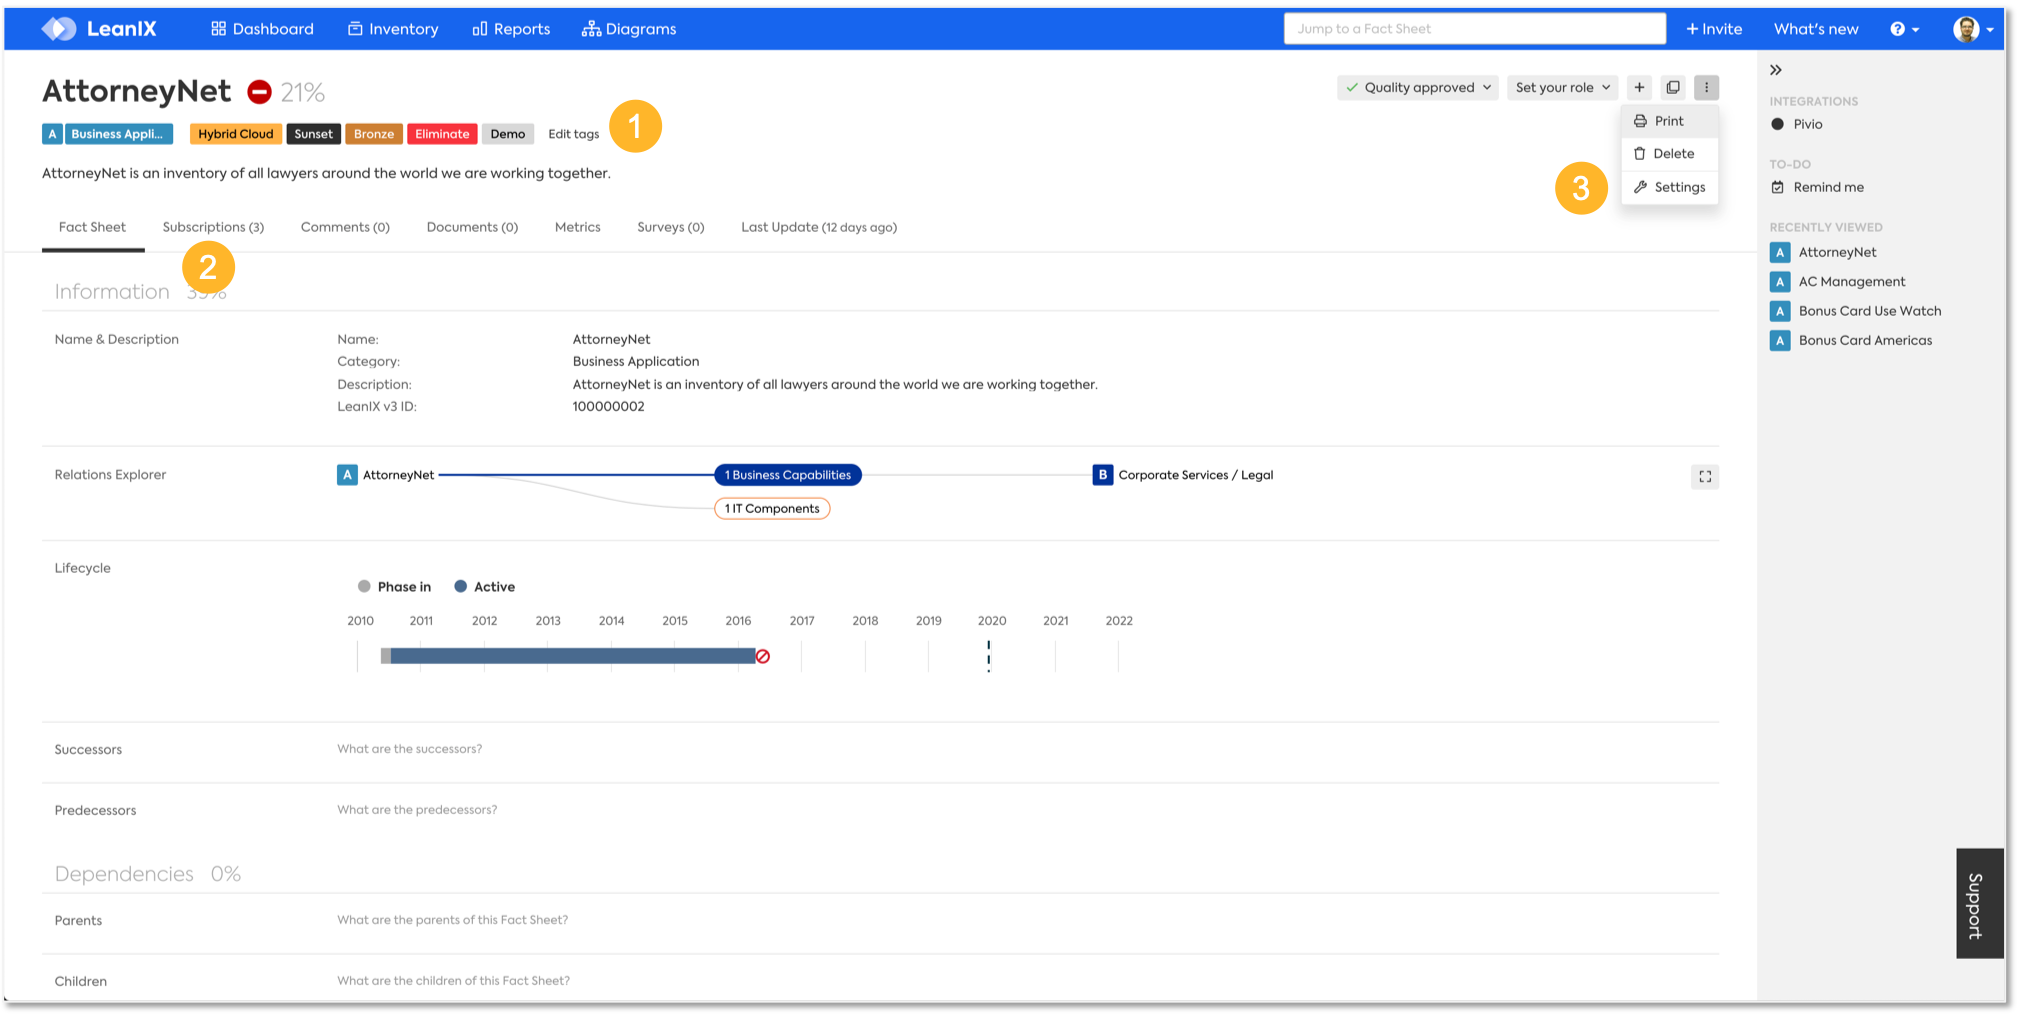Click the Hybrid Cloud tag
The image size is (2018, 1014).
pyautogui.click(x=235, y=134)
